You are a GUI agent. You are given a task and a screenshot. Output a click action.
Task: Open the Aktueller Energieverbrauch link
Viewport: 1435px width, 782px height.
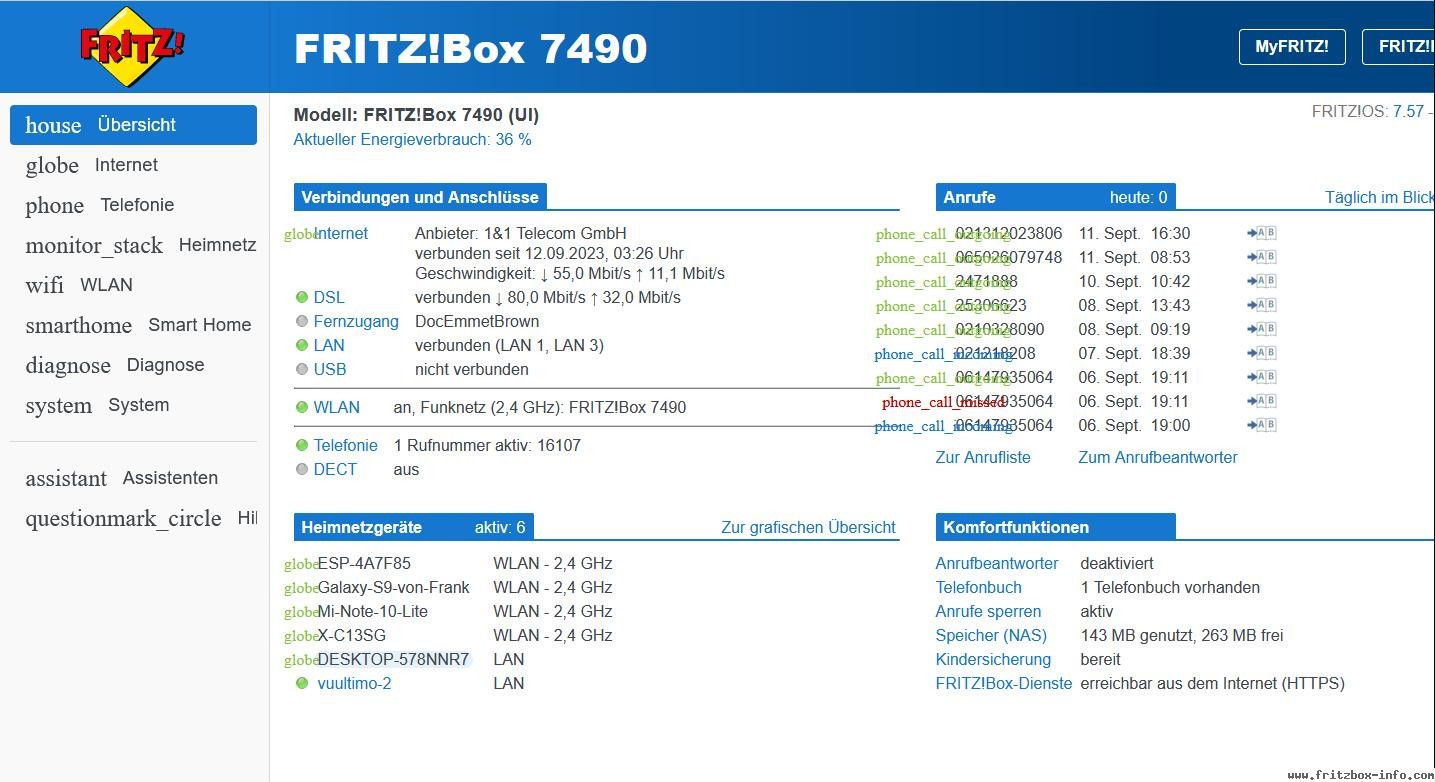(x=412, y=140)
